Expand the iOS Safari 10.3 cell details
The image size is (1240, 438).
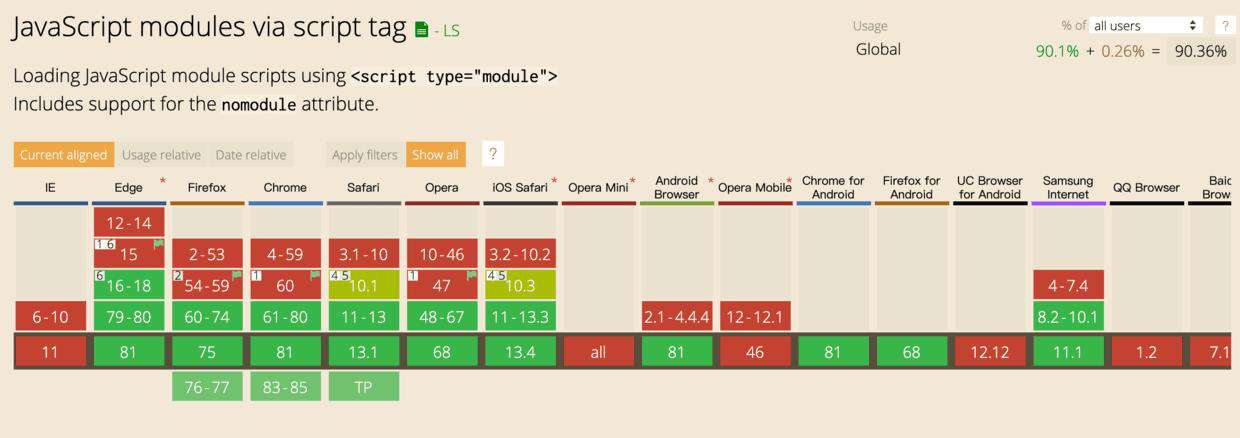(x=520, y=285)
